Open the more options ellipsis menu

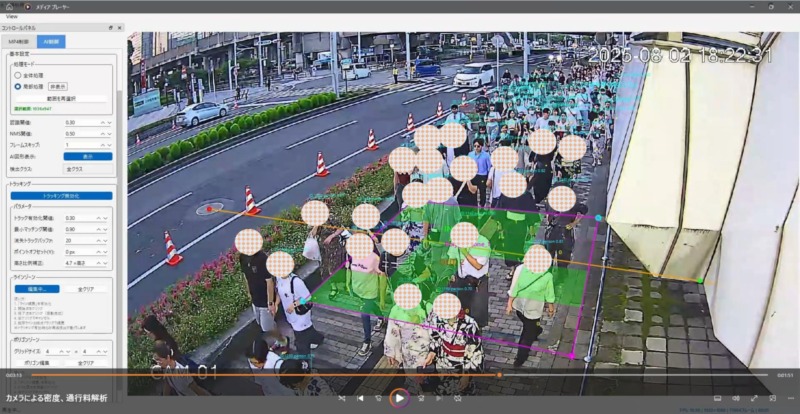(x=790, y=398)
